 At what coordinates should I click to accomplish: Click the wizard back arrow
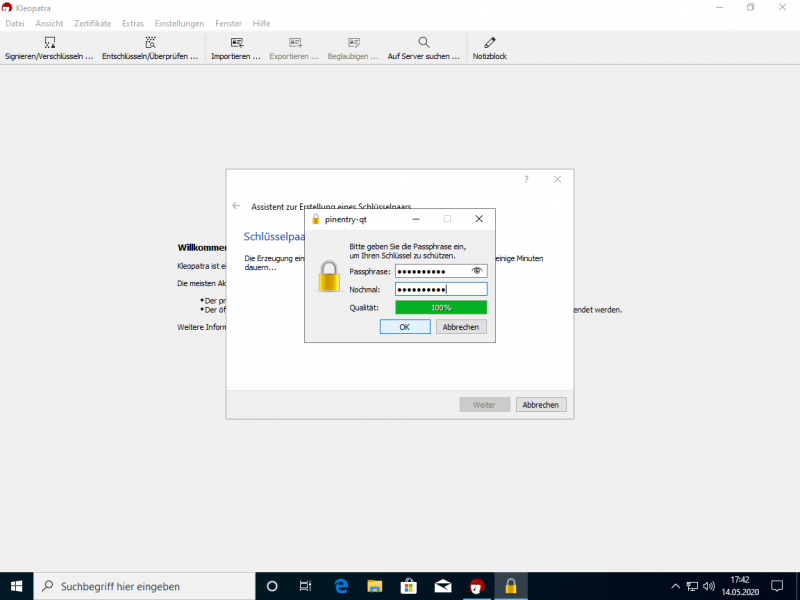click(x=236, y=206)
